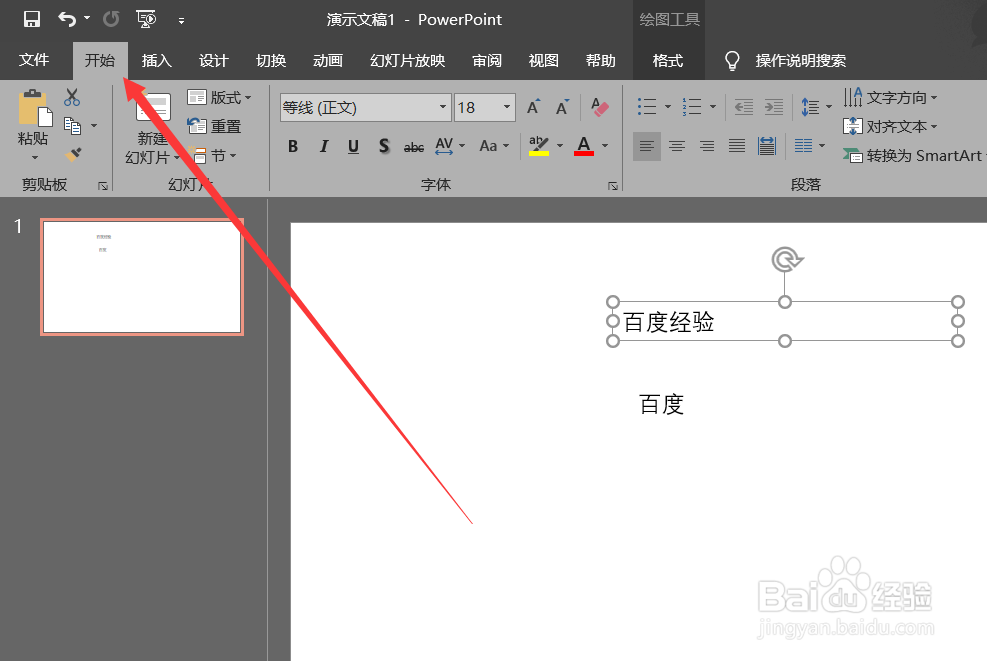Viewport: 987px width, 661px height.
Task: Open highlight color dropdown arrow
Action: (x=560, y=146)
